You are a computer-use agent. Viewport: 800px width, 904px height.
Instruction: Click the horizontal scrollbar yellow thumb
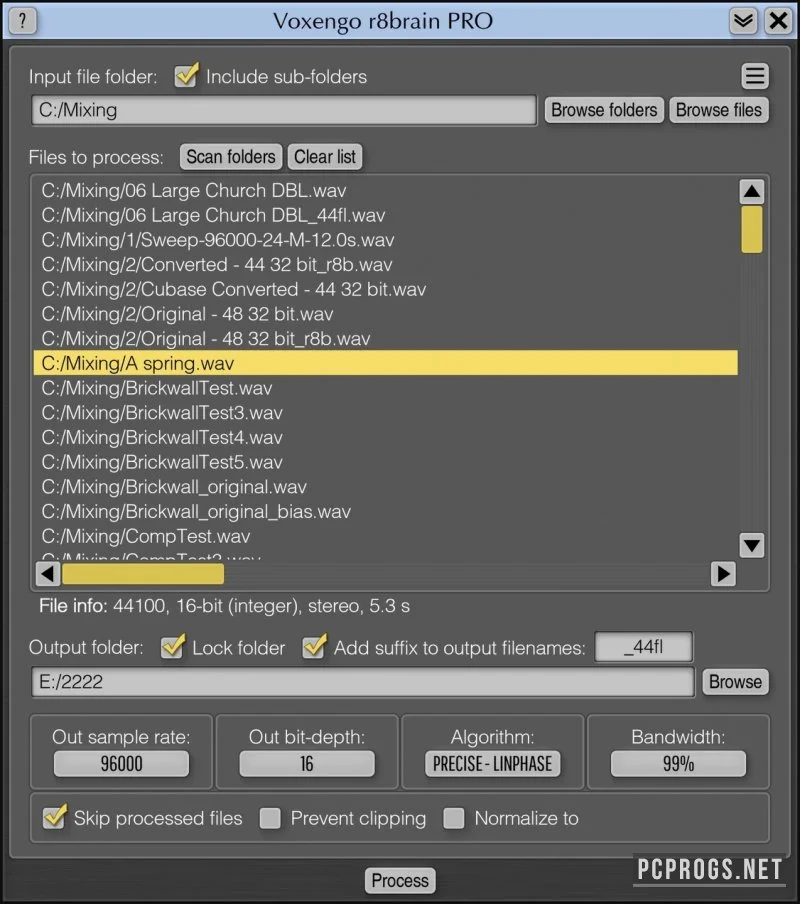tap(143, 574)
